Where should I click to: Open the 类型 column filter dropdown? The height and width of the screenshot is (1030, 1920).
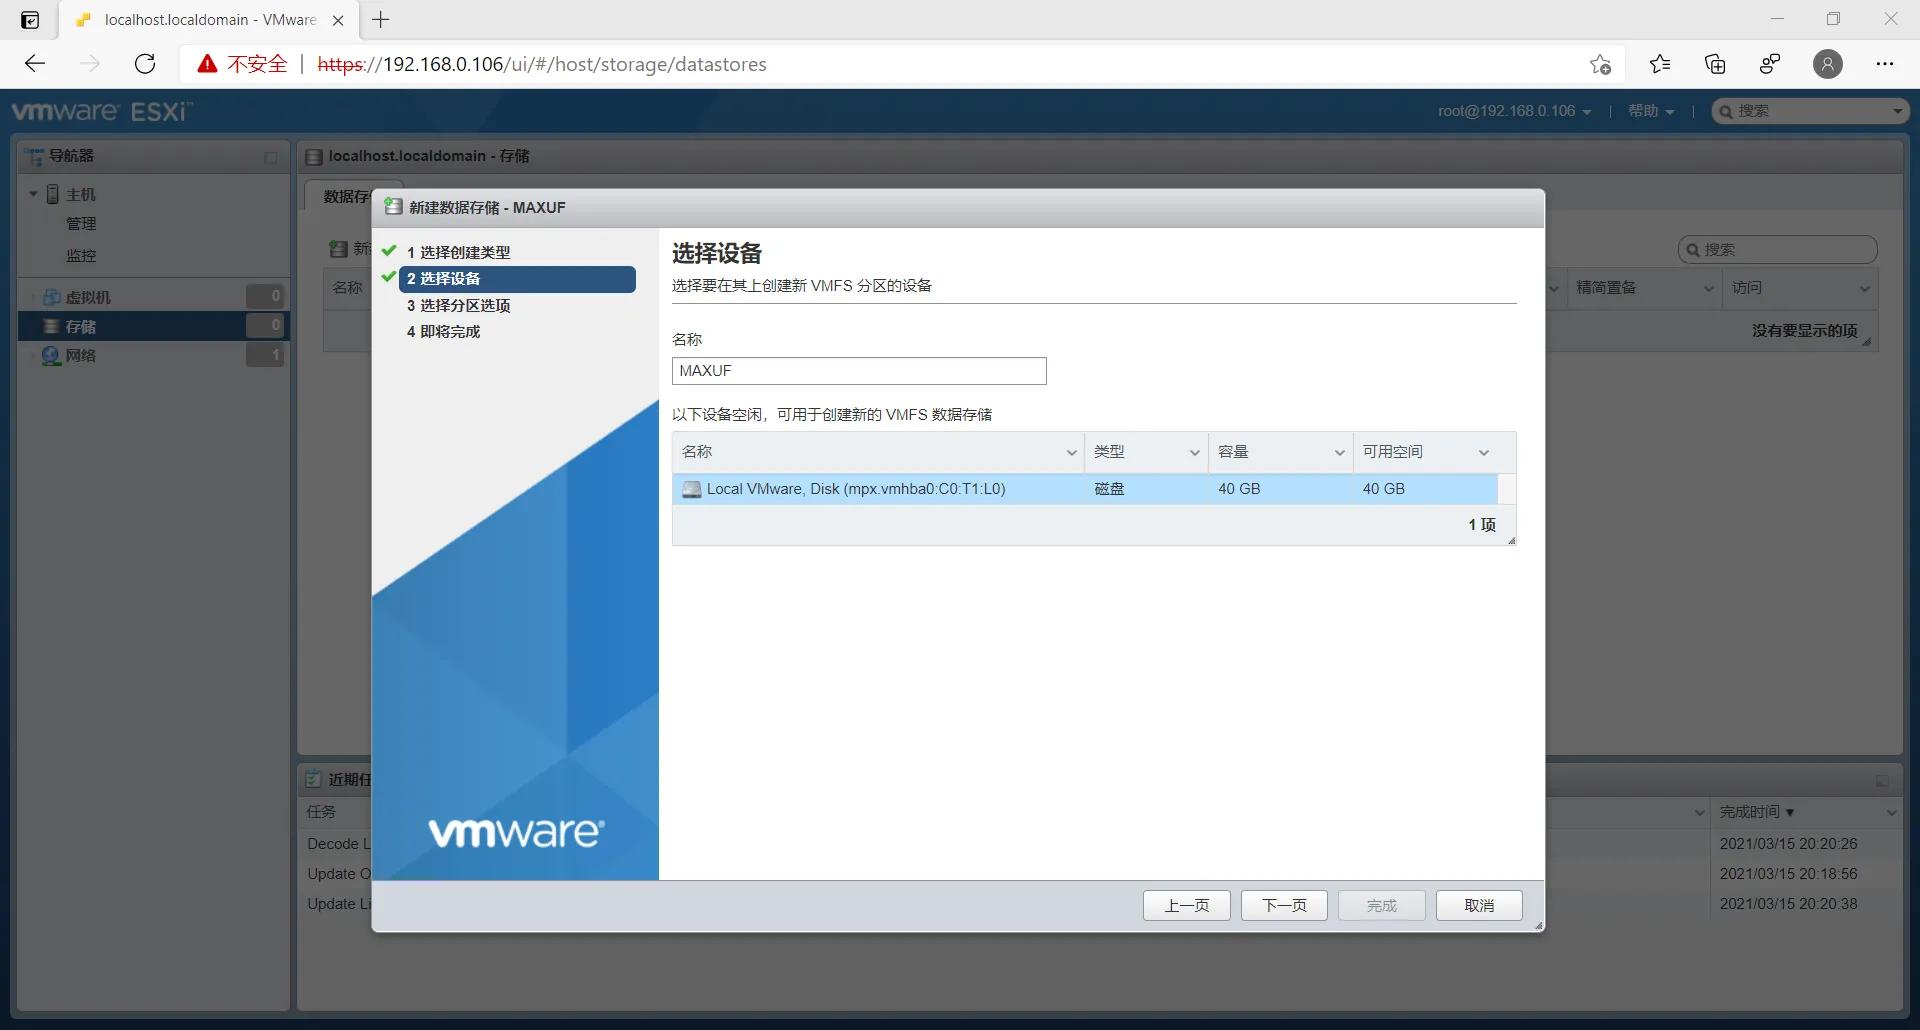(1193, 452)
